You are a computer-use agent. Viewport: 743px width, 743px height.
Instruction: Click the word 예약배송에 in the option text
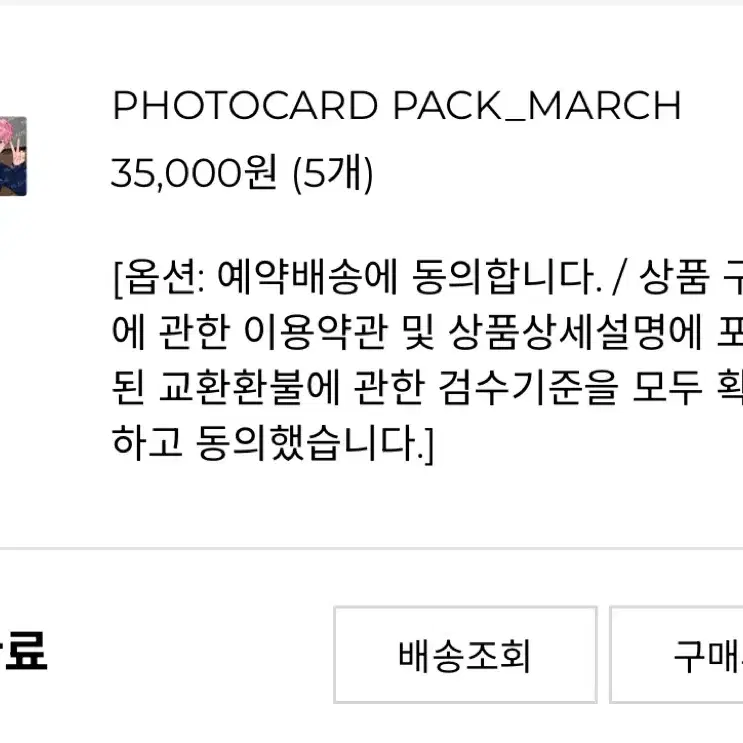coord(307,276)
